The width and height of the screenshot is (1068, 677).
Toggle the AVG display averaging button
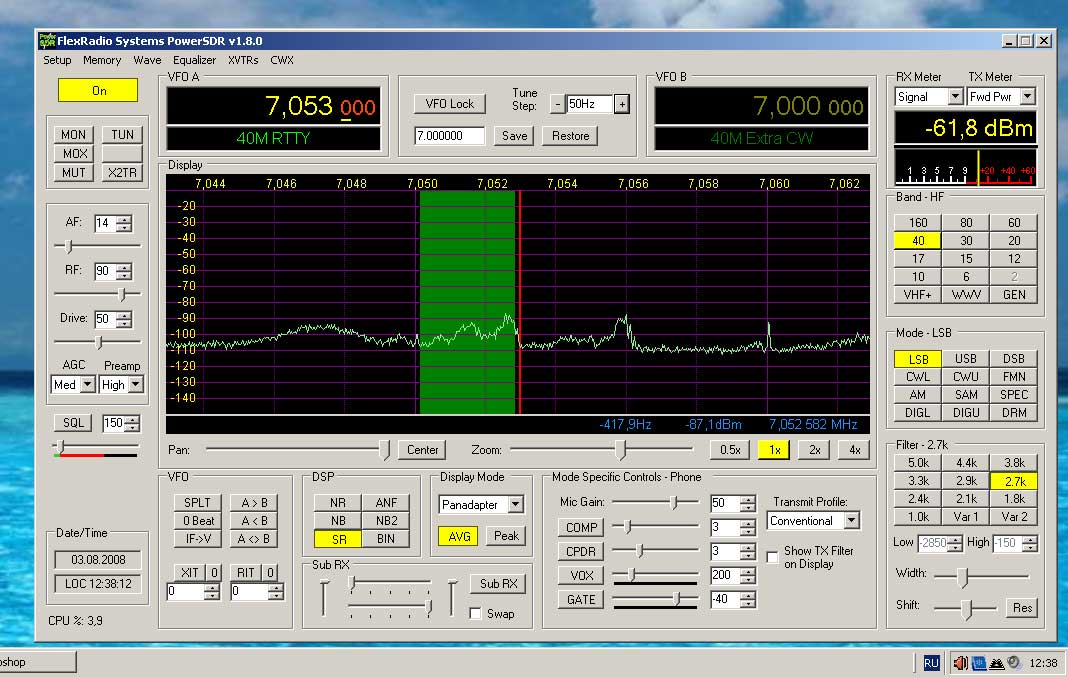pos(459,536)
